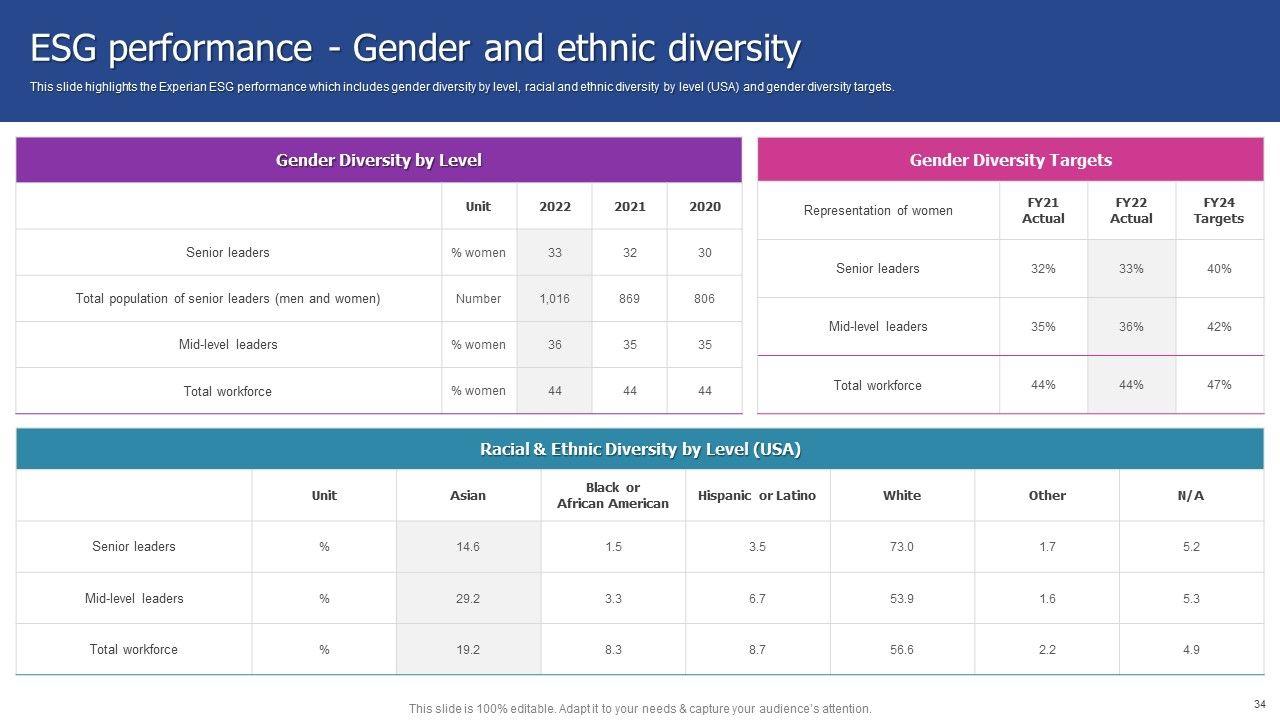Click the FY22 Actual column header
Viewport: 1280px width, 720px height.
[x=1131, y=210]
